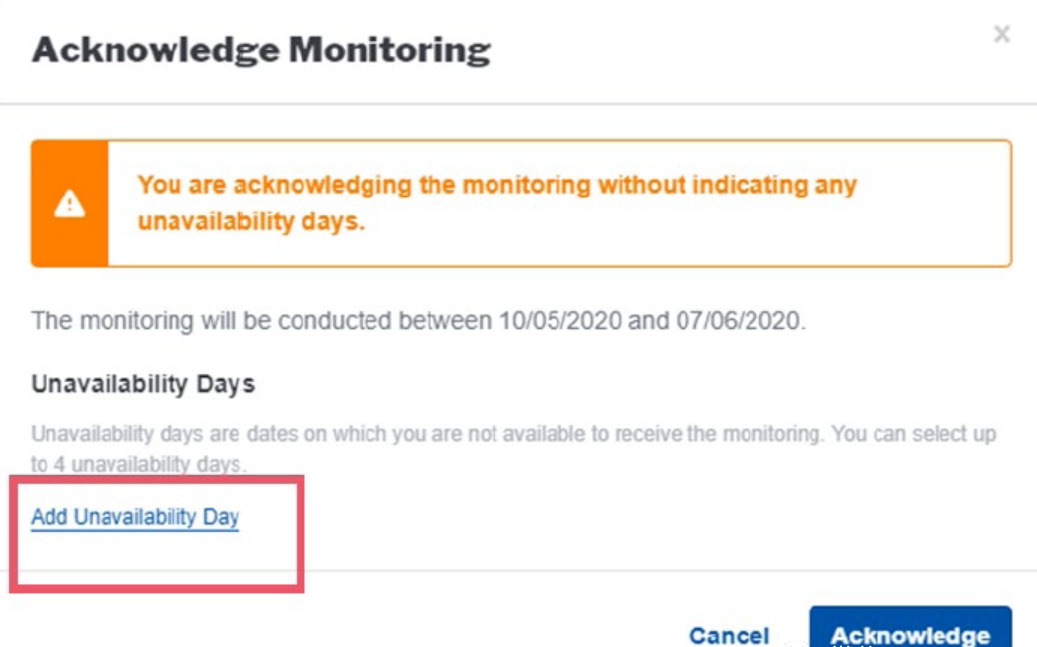
Task: Click the Acknowledge Monitoring dialog title
Action: pyautogui.click(x=261, y=50)
